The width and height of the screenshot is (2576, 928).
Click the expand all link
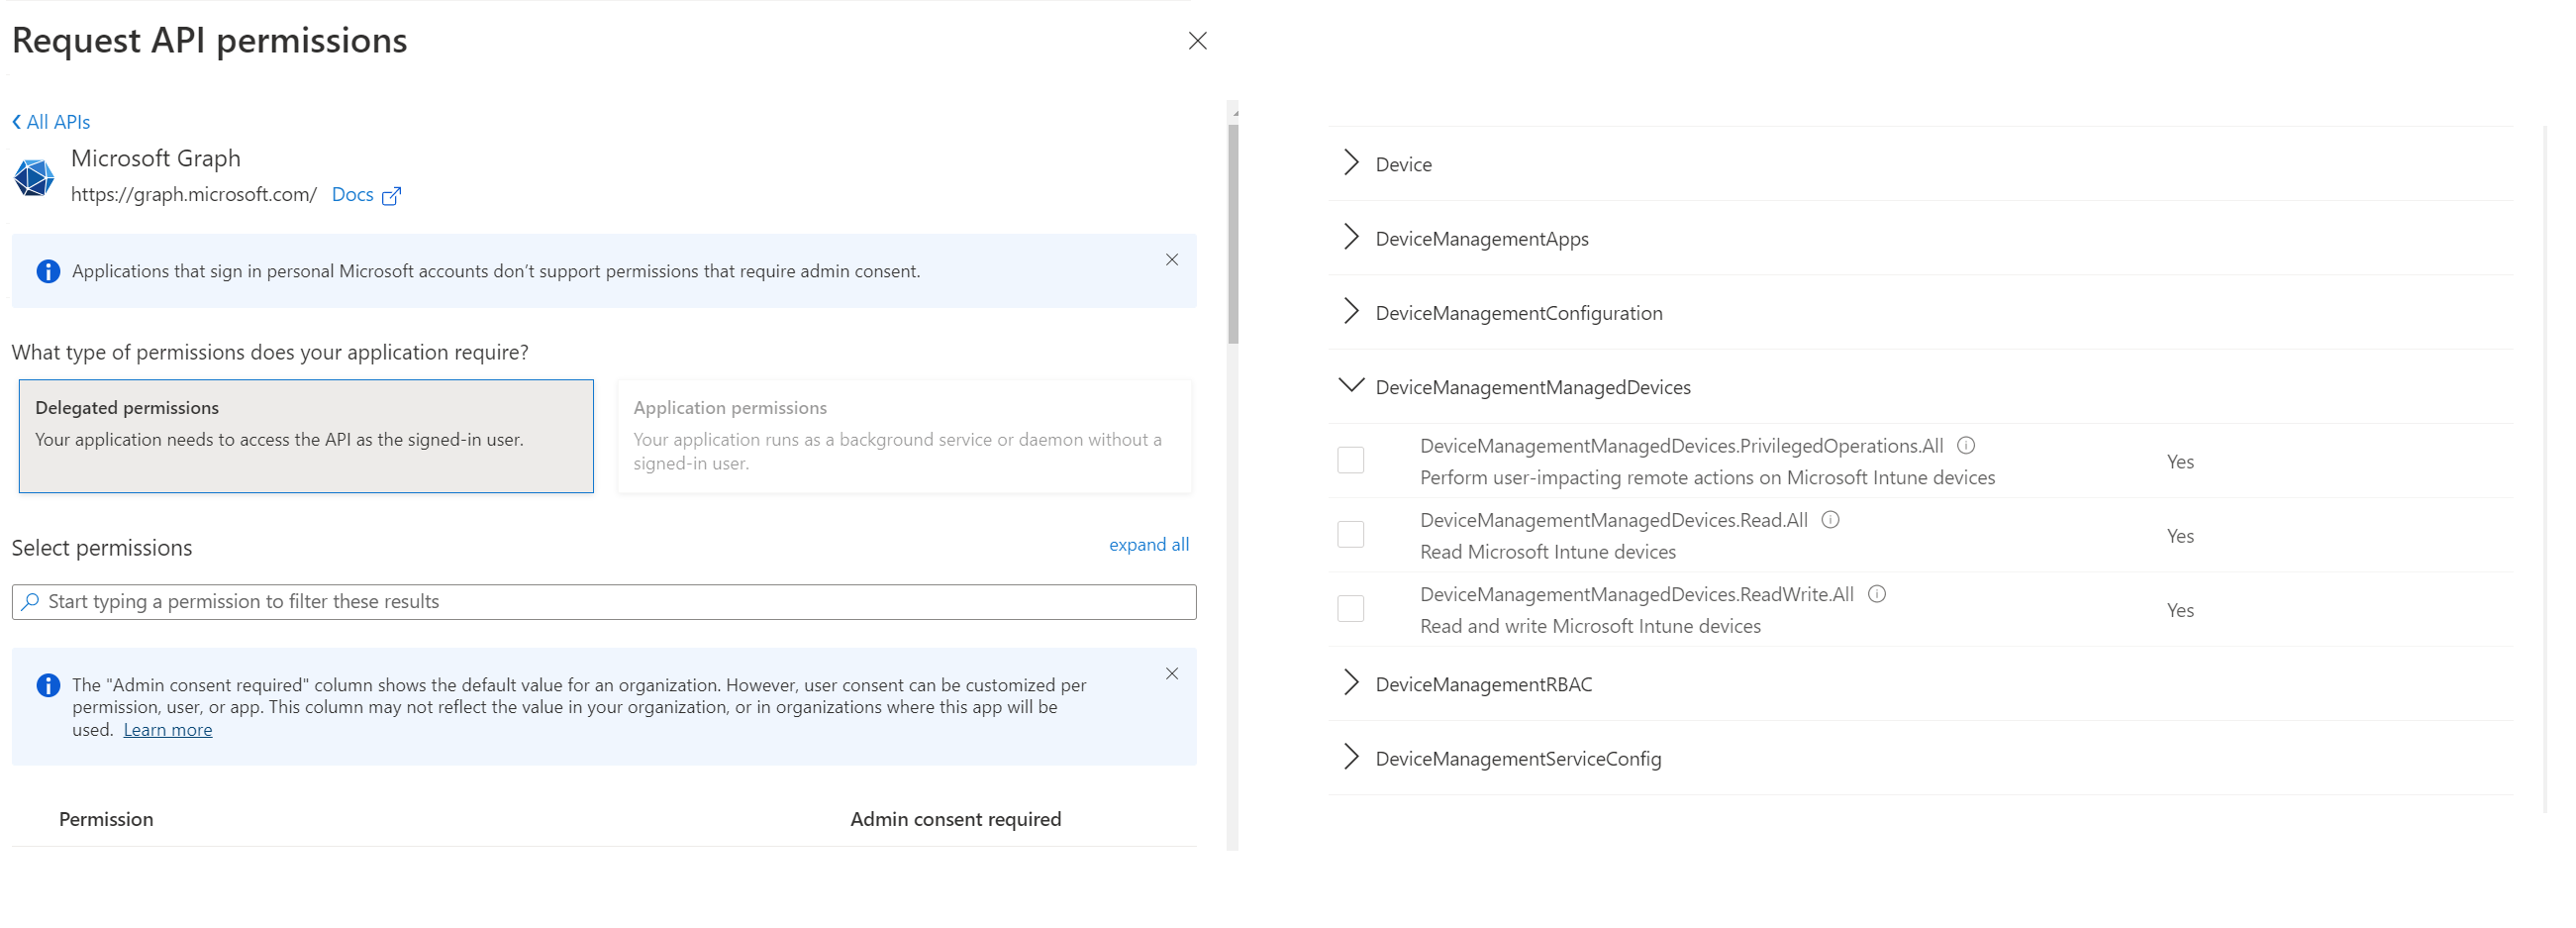click(1148, 544)
